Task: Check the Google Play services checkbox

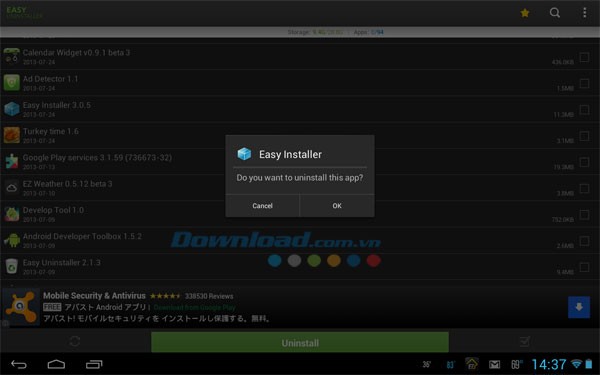Action: coord(584,162)
